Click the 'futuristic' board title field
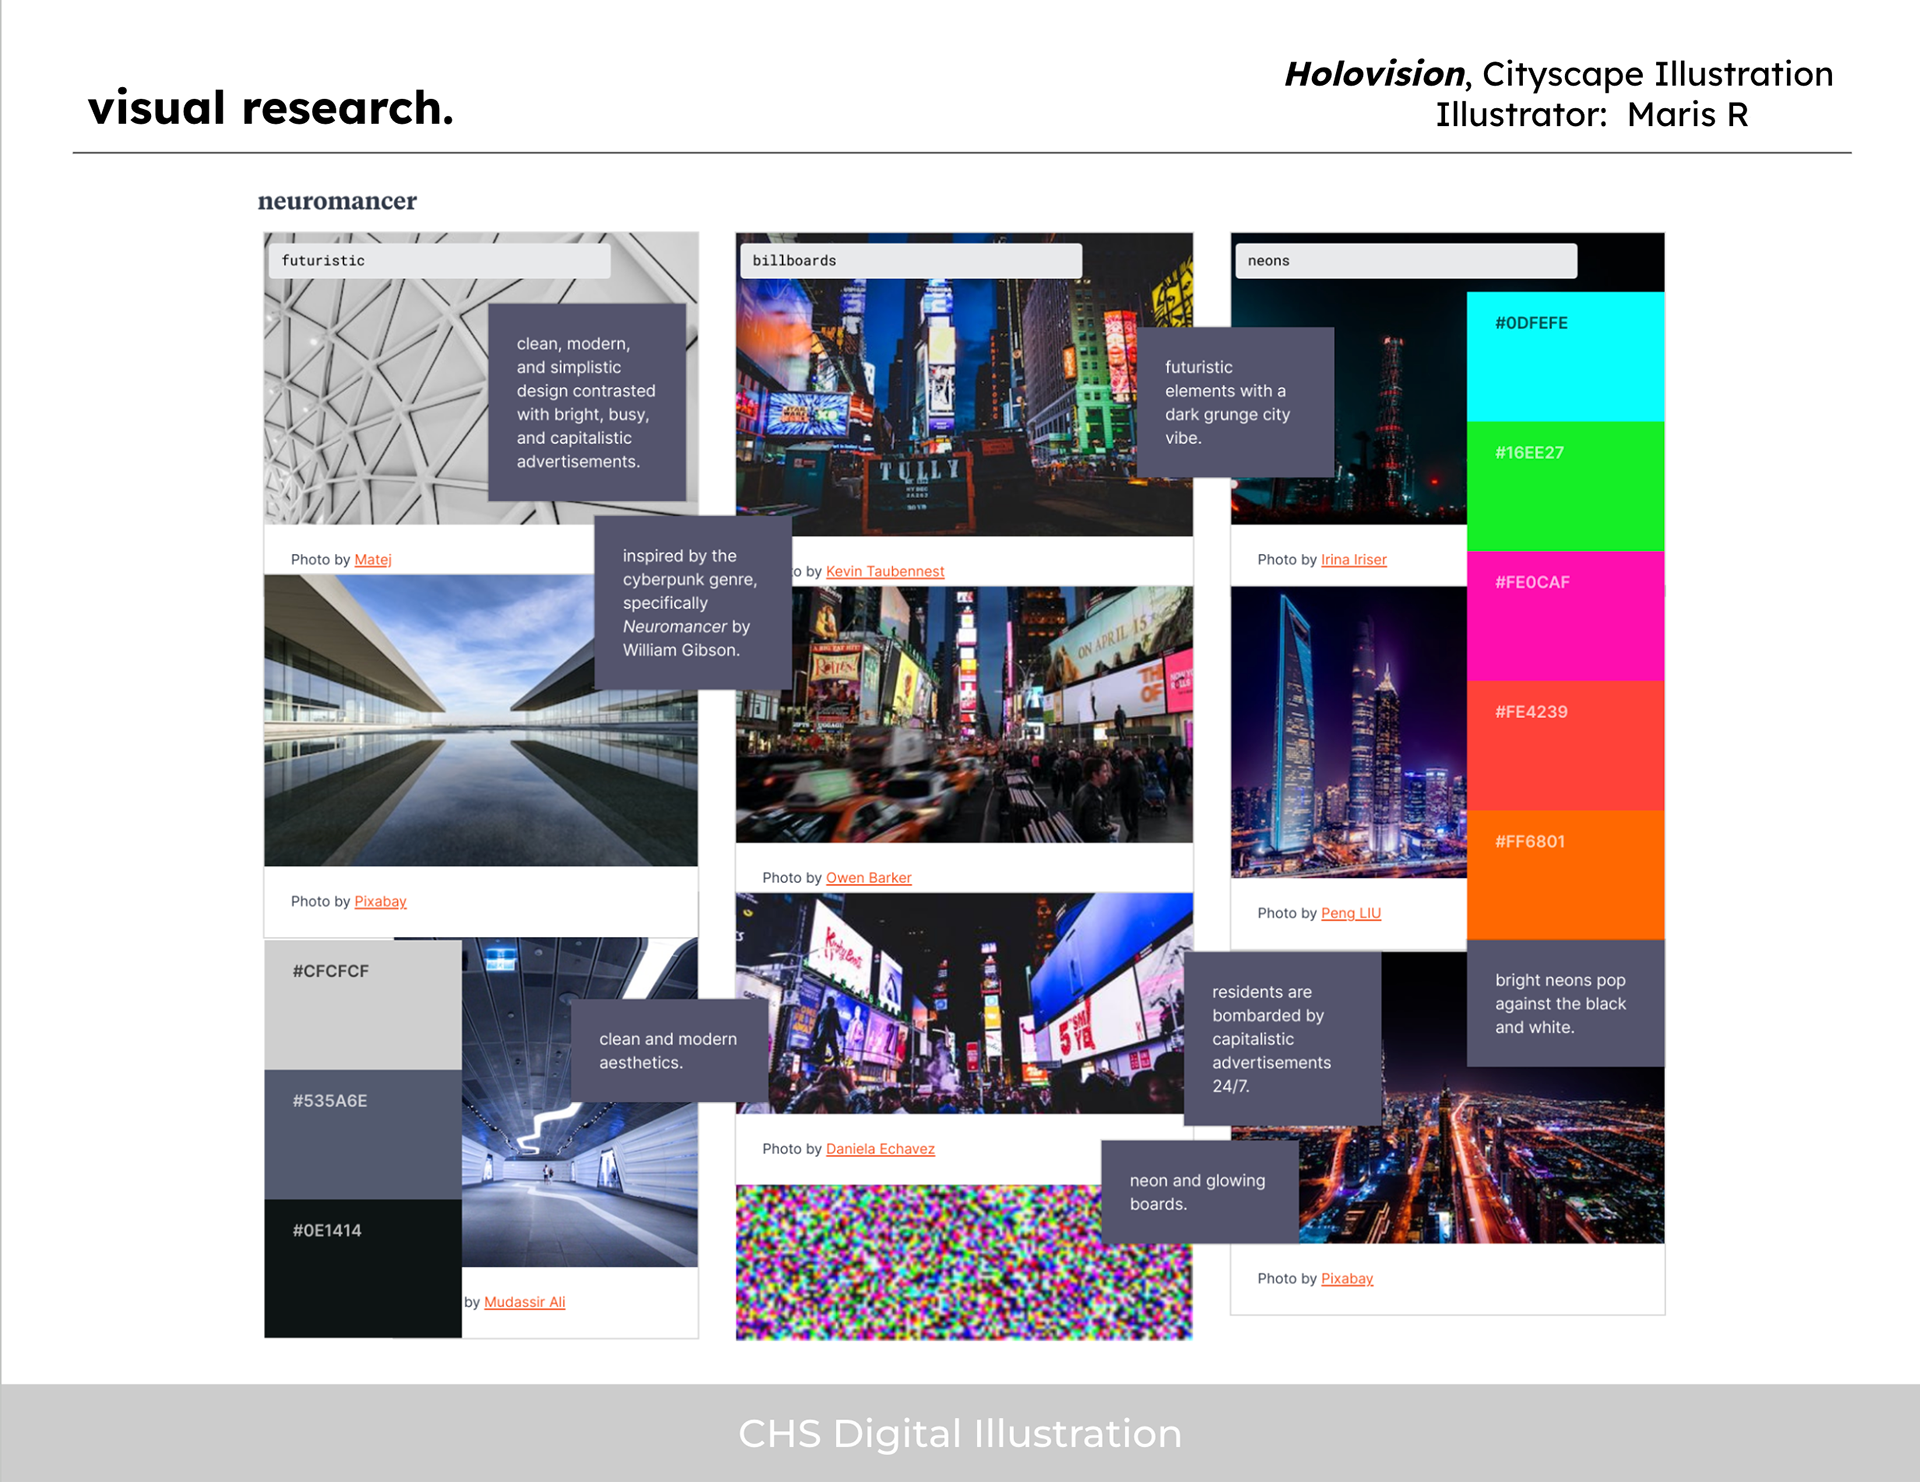 (x=440, y=261)
